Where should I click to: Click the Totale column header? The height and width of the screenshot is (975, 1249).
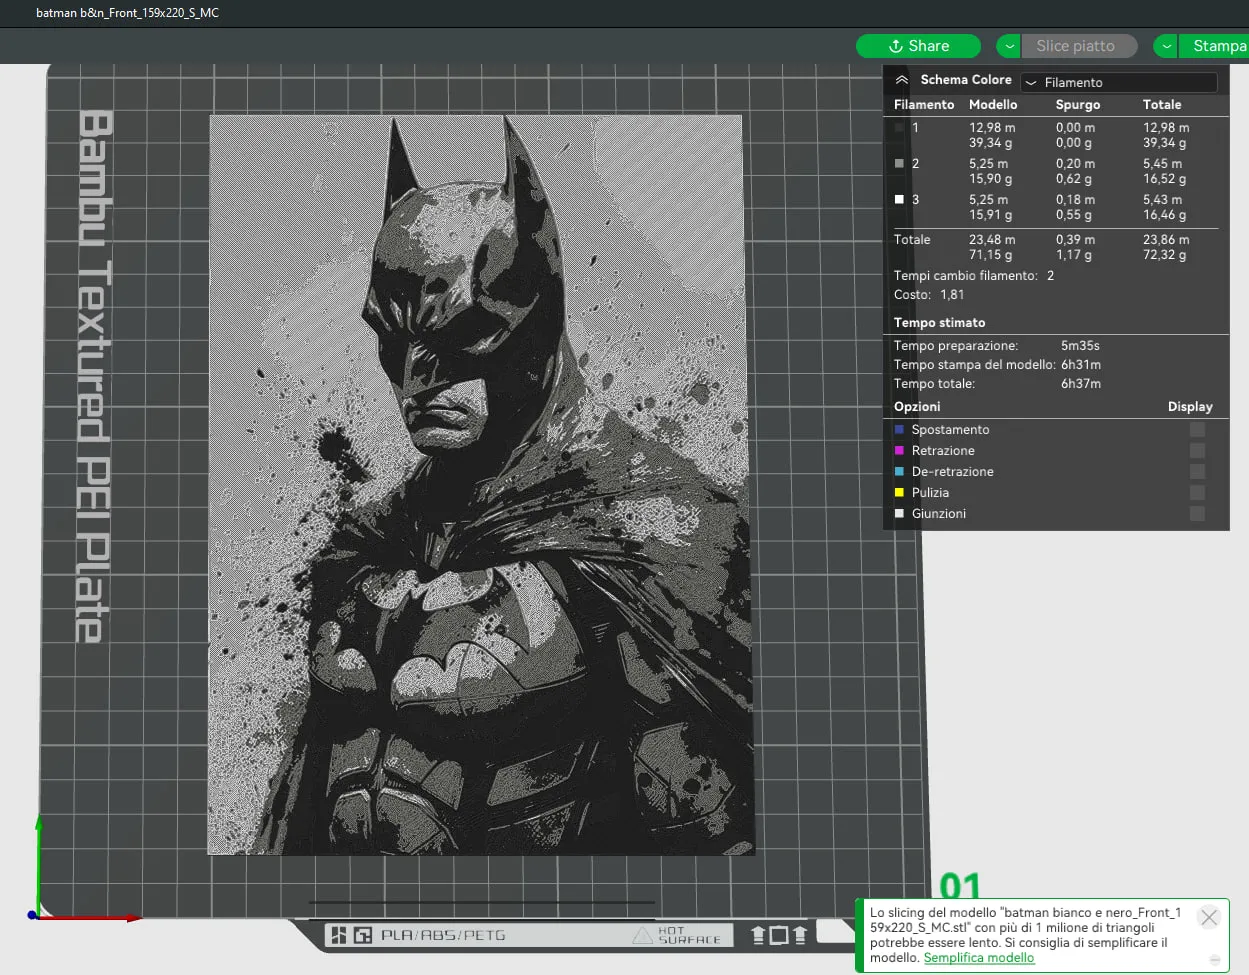coord(1162,105)
